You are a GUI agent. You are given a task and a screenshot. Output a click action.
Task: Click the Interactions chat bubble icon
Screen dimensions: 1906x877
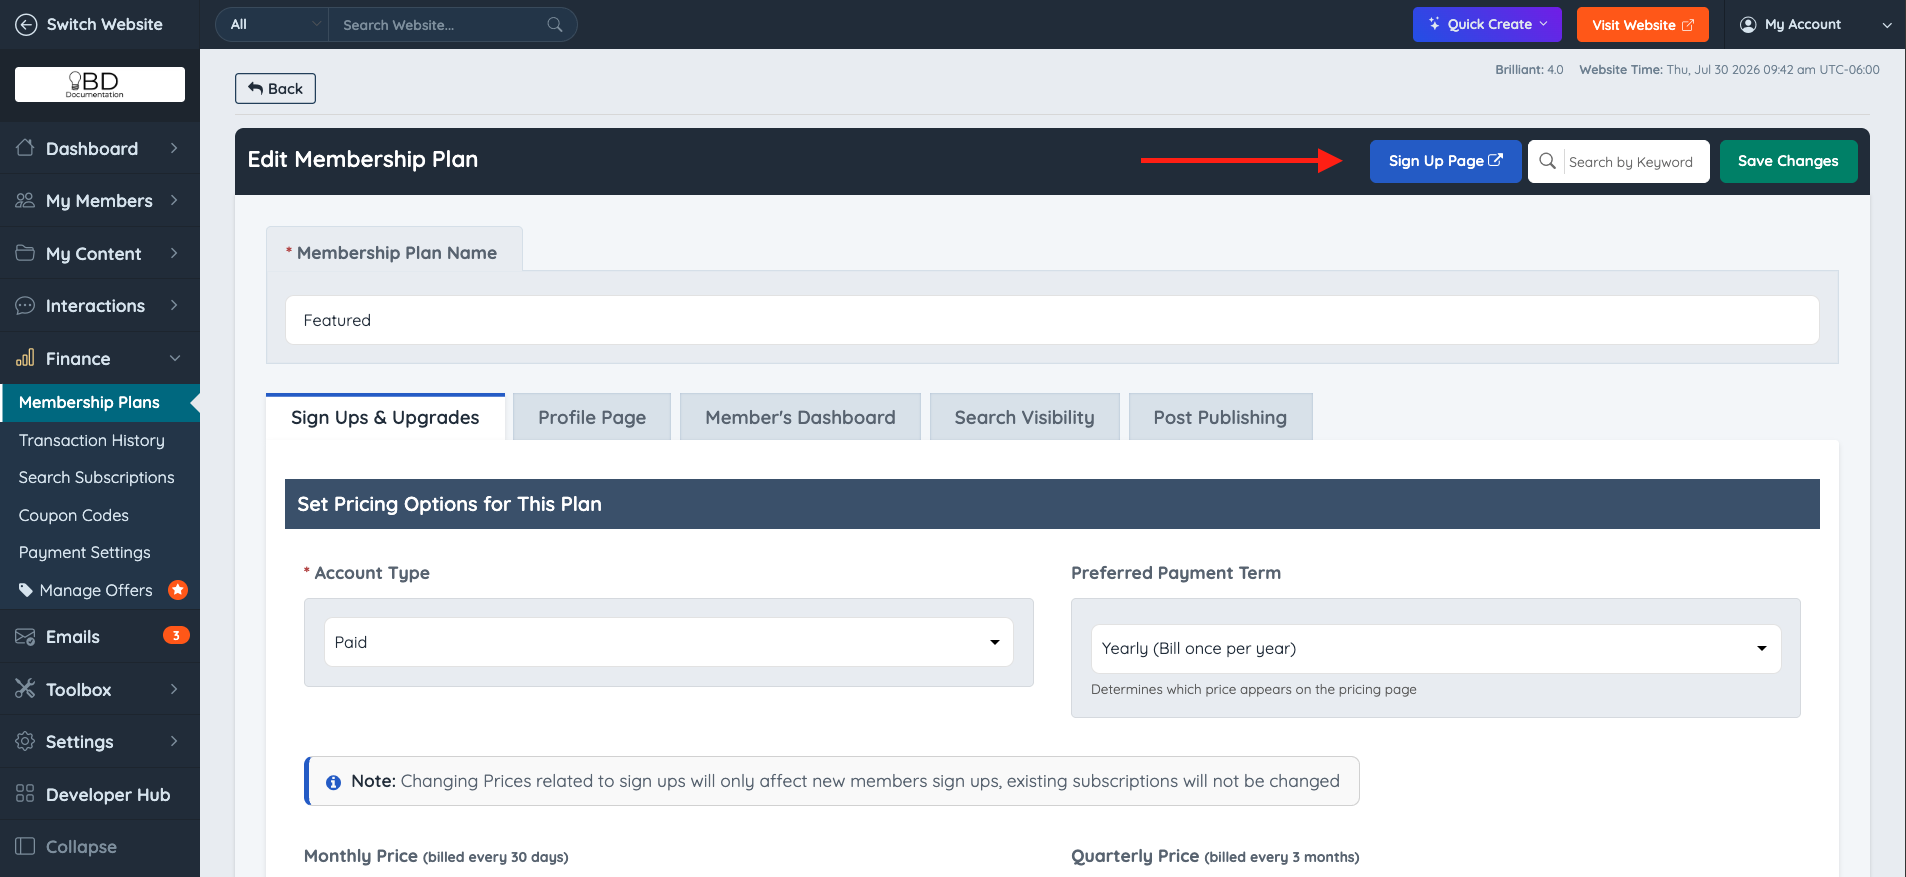pyautogui.click(x=25, y=305)
